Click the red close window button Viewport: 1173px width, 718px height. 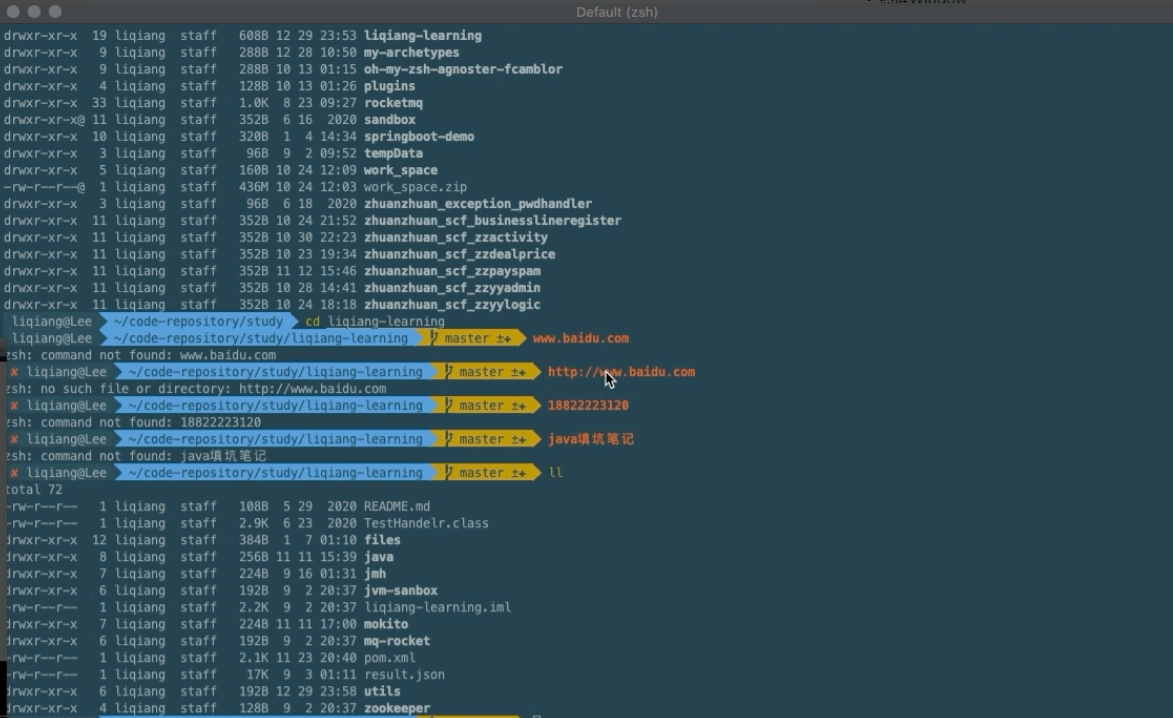point(12,11)
